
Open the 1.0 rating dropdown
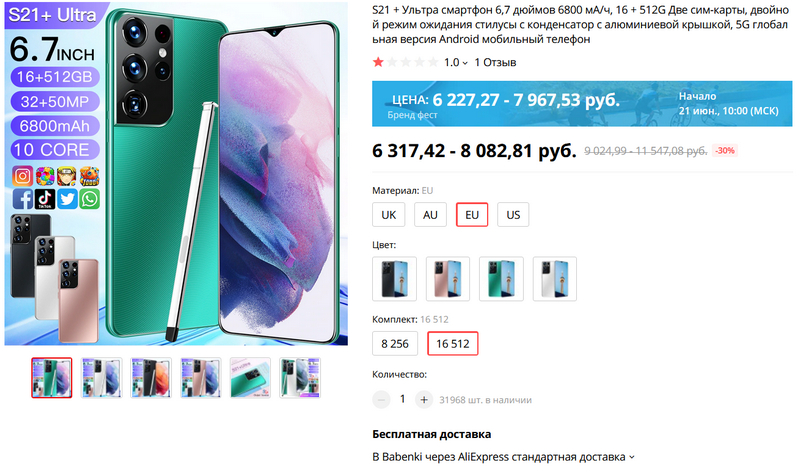click(456, 62)
